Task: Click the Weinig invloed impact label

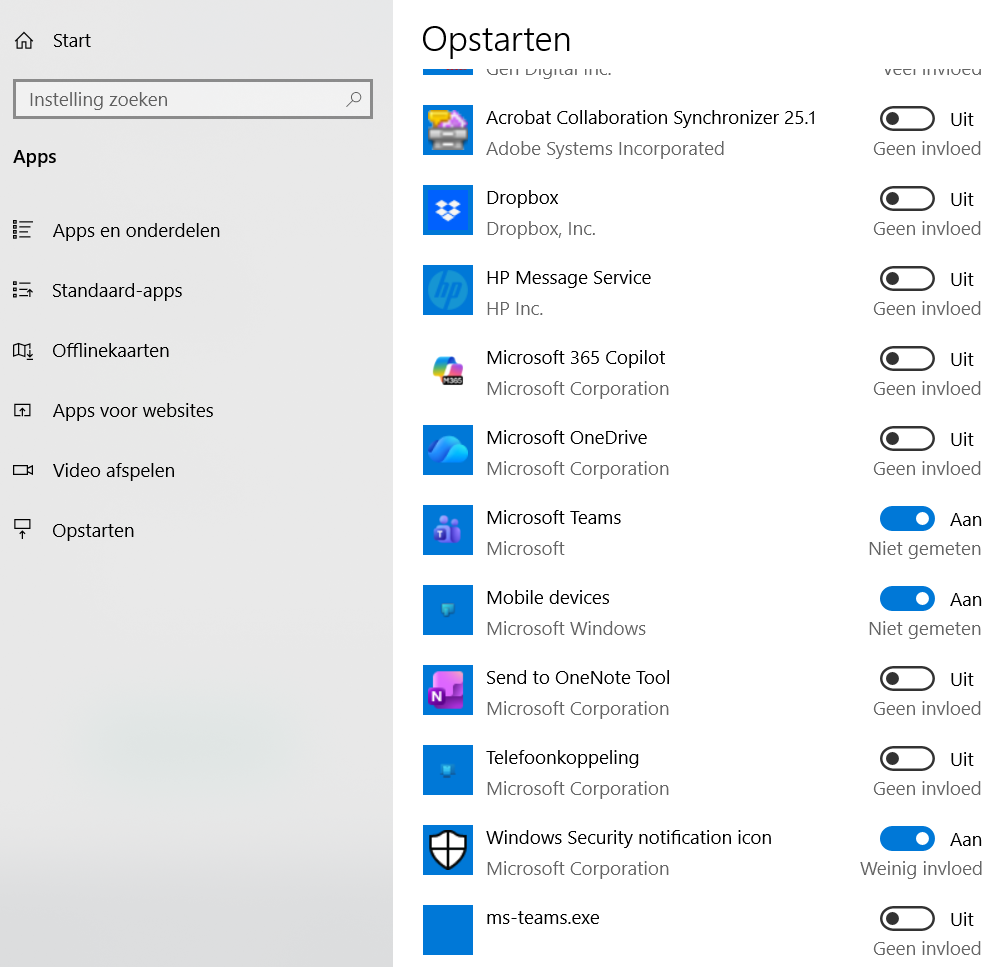Action: point(921,869)
